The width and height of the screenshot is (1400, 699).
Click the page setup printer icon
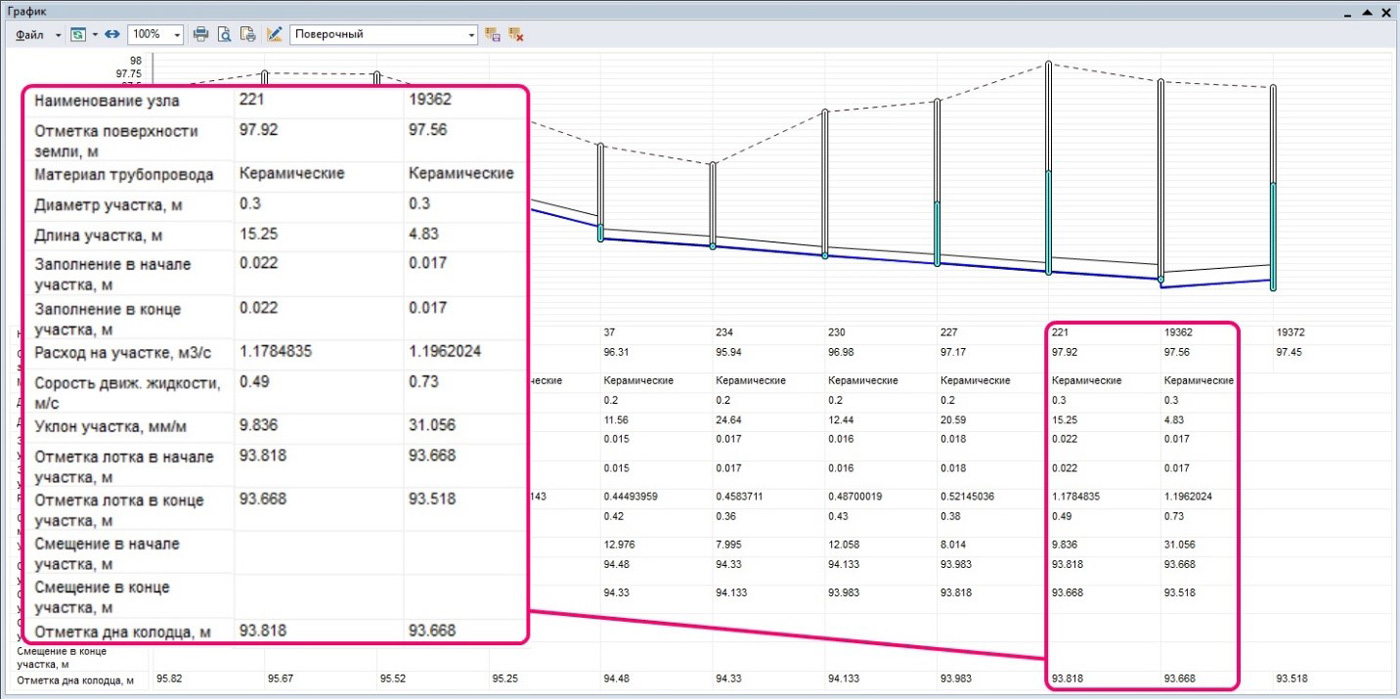[248, 34]
